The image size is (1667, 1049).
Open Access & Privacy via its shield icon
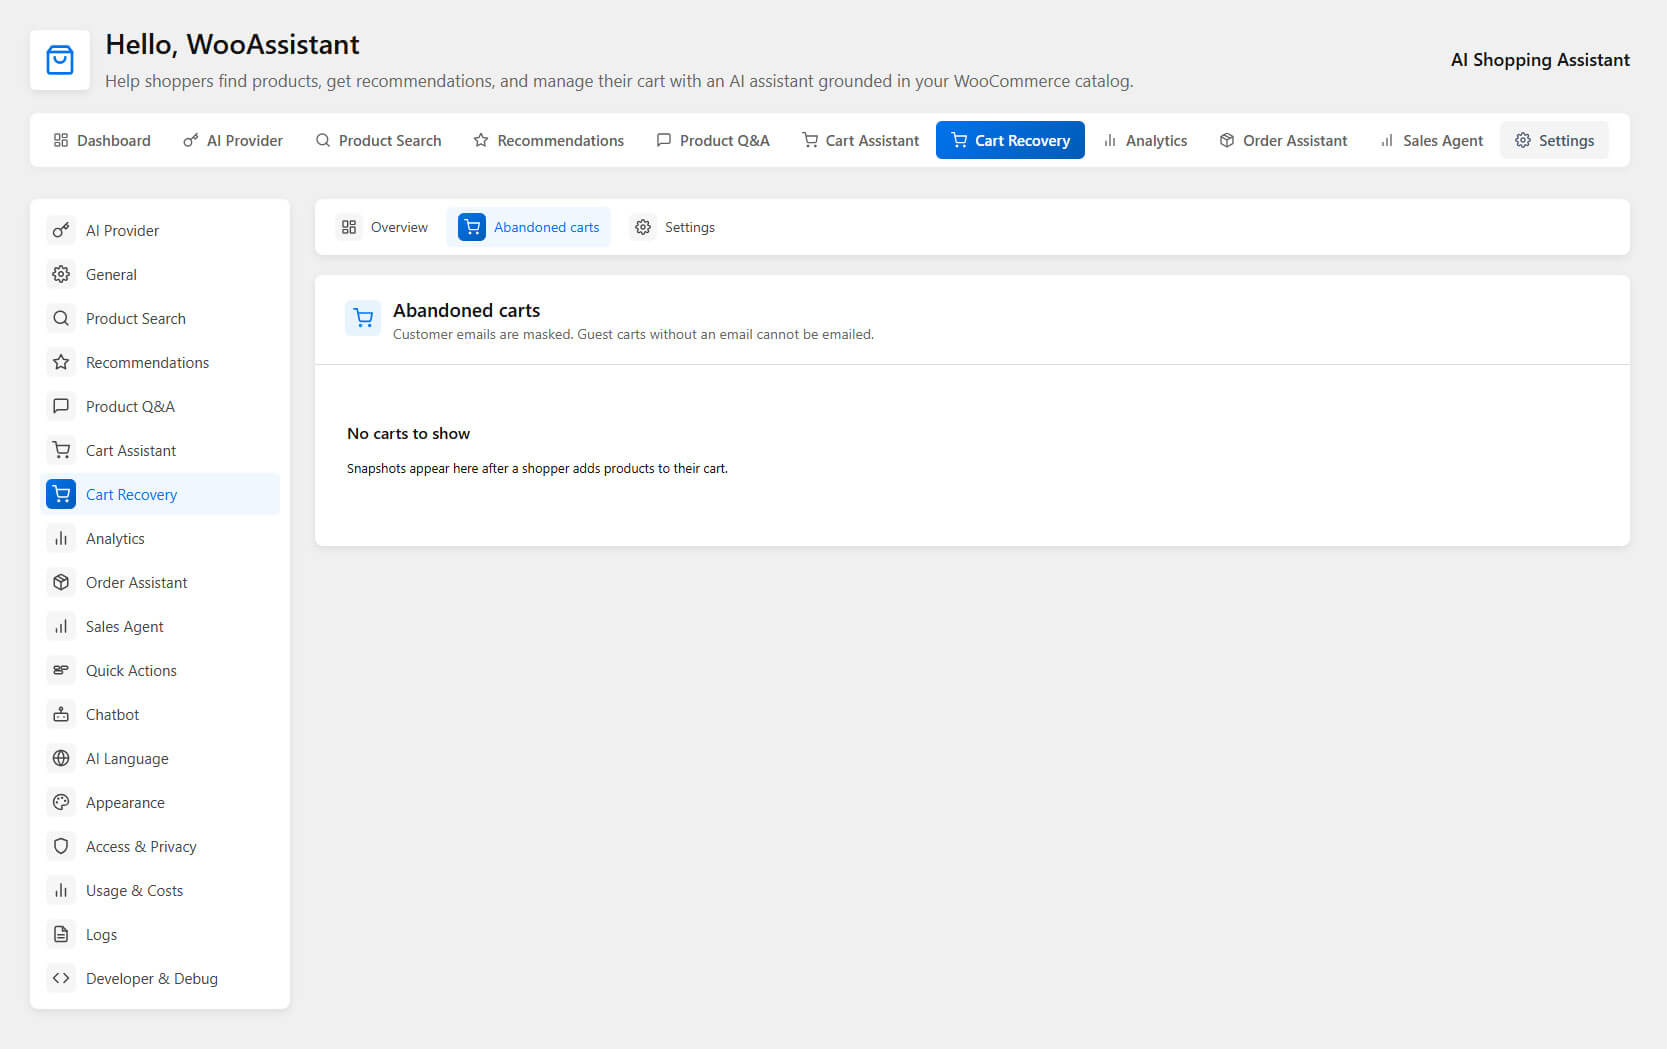(61, 846)
